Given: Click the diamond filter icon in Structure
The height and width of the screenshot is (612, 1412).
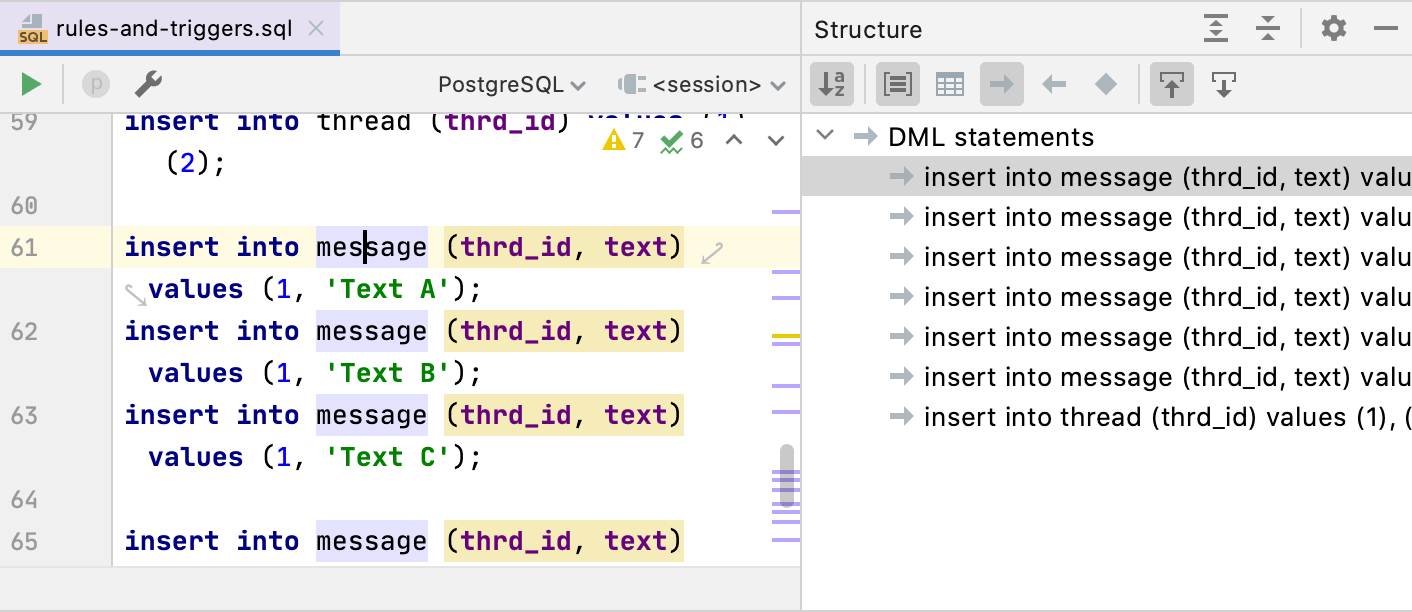Looking at the screenshot, I should point(1105,86).
